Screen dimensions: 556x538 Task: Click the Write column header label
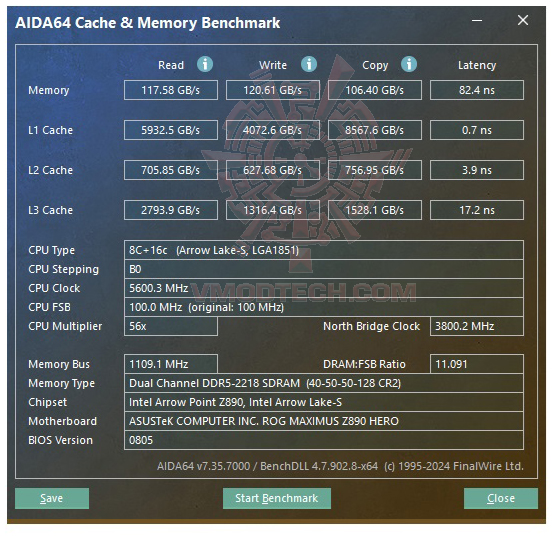[273, 65]
